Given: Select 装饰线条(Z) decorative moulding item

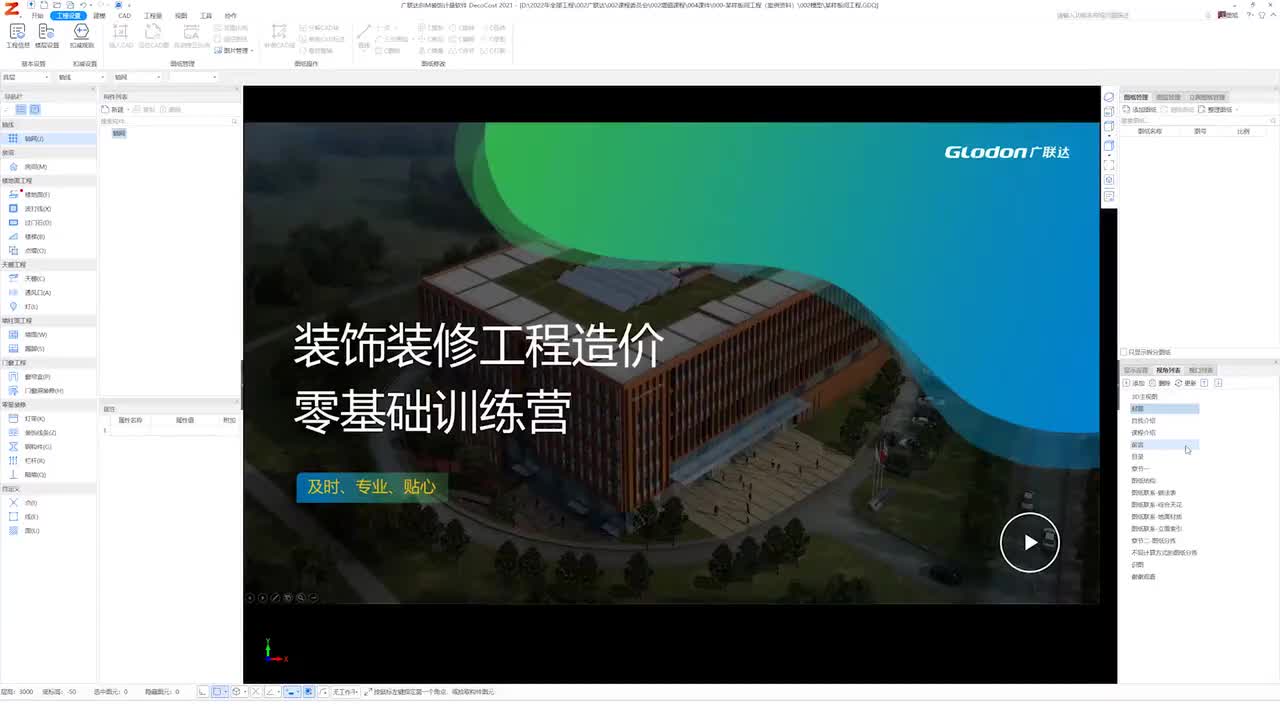Looking at the screenshot, I should (48, 433).
